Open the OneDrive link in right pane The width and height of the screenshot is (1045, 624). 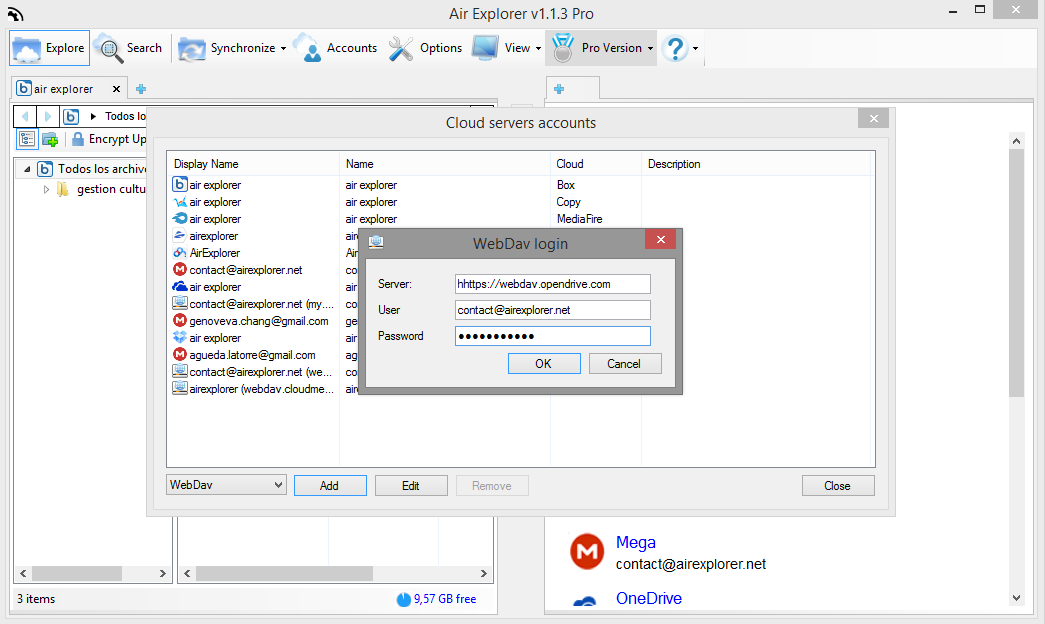pos(648,598)
